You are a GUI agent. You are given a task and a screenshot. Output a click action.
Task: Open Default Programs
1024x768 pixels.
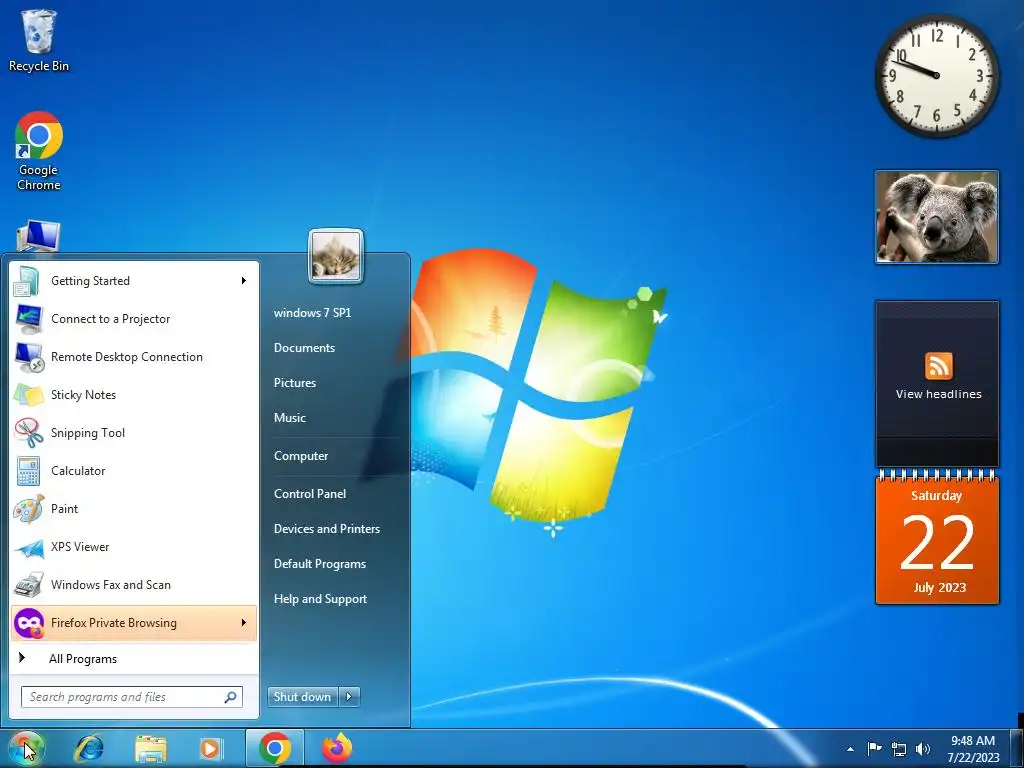coord(319,564)
